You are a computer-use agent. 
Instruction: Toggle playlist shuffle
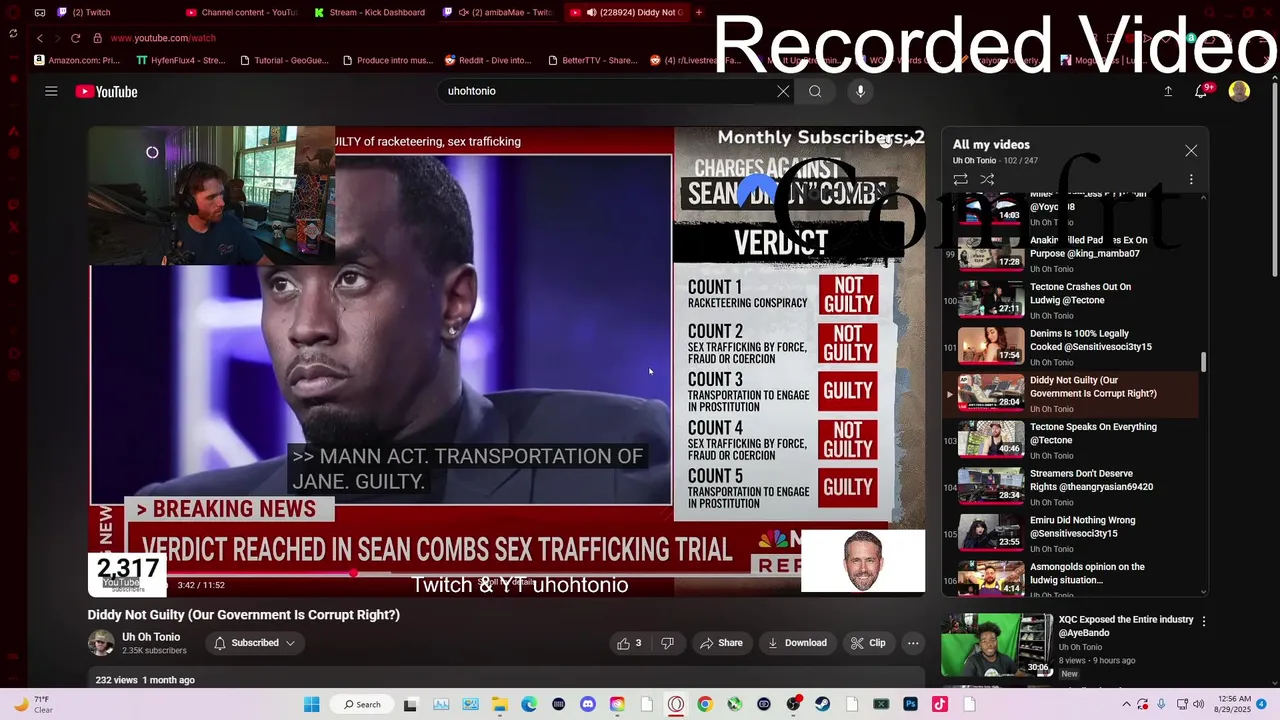tap(987, 179)
